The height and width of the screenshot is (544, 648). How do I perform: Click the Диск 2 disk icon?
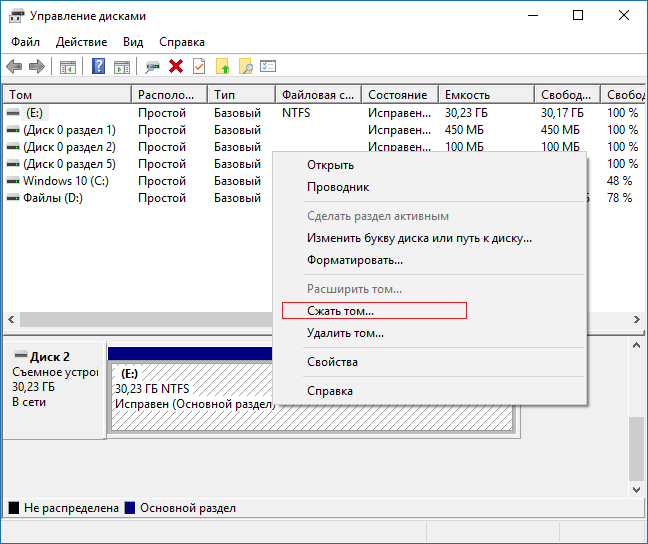point(21,355)
